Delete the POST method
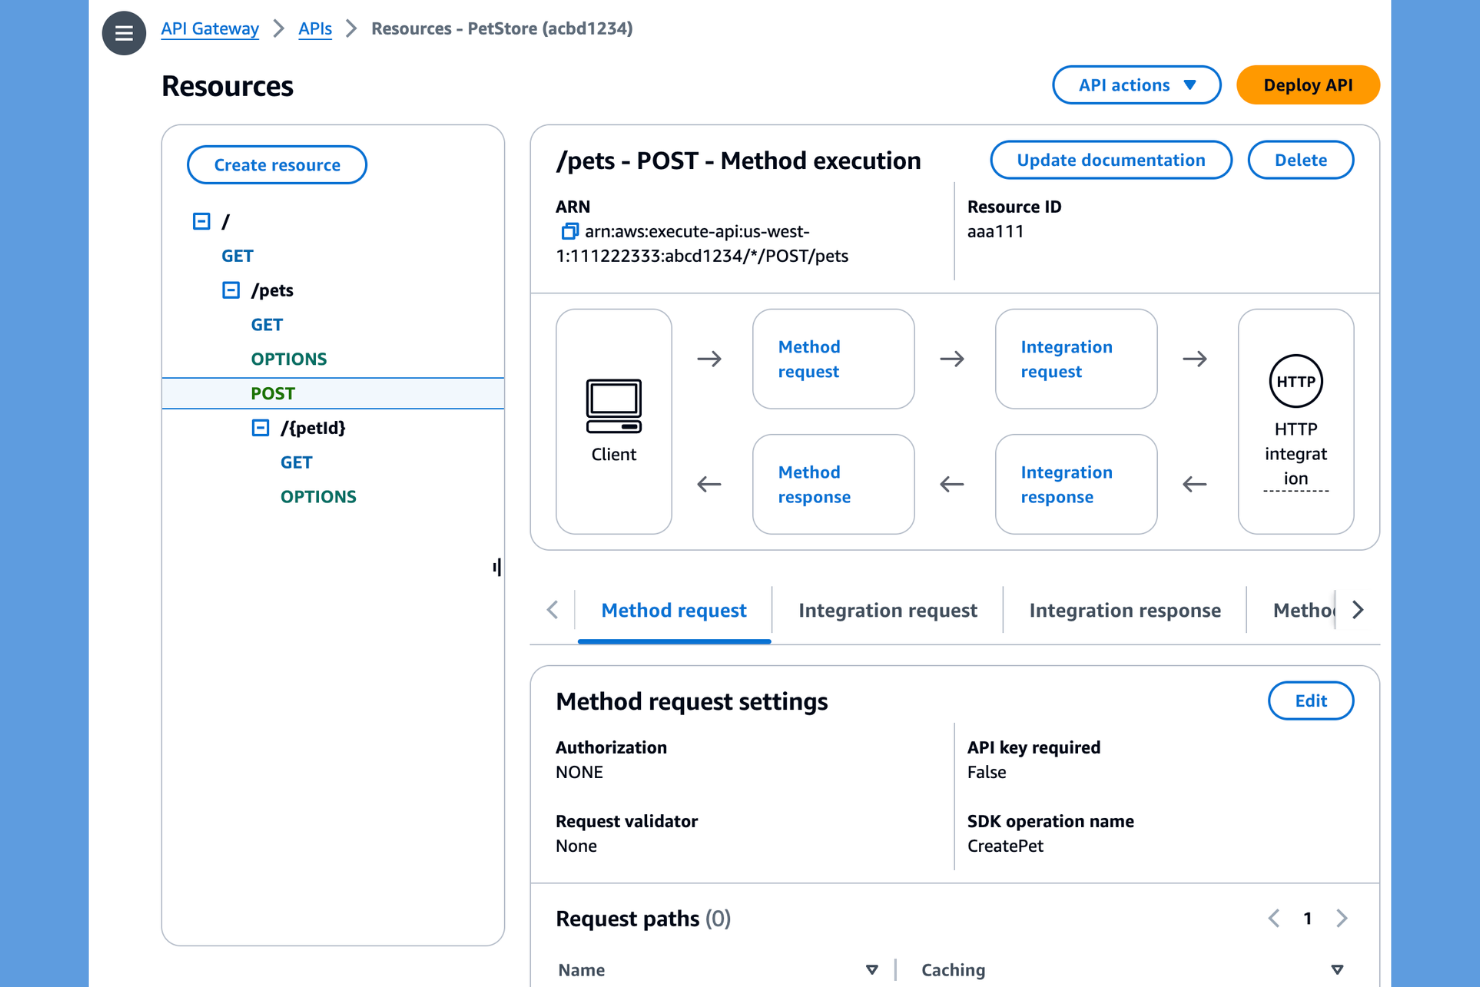This screenshot has width=1480, height=987. click(1301, 160)
